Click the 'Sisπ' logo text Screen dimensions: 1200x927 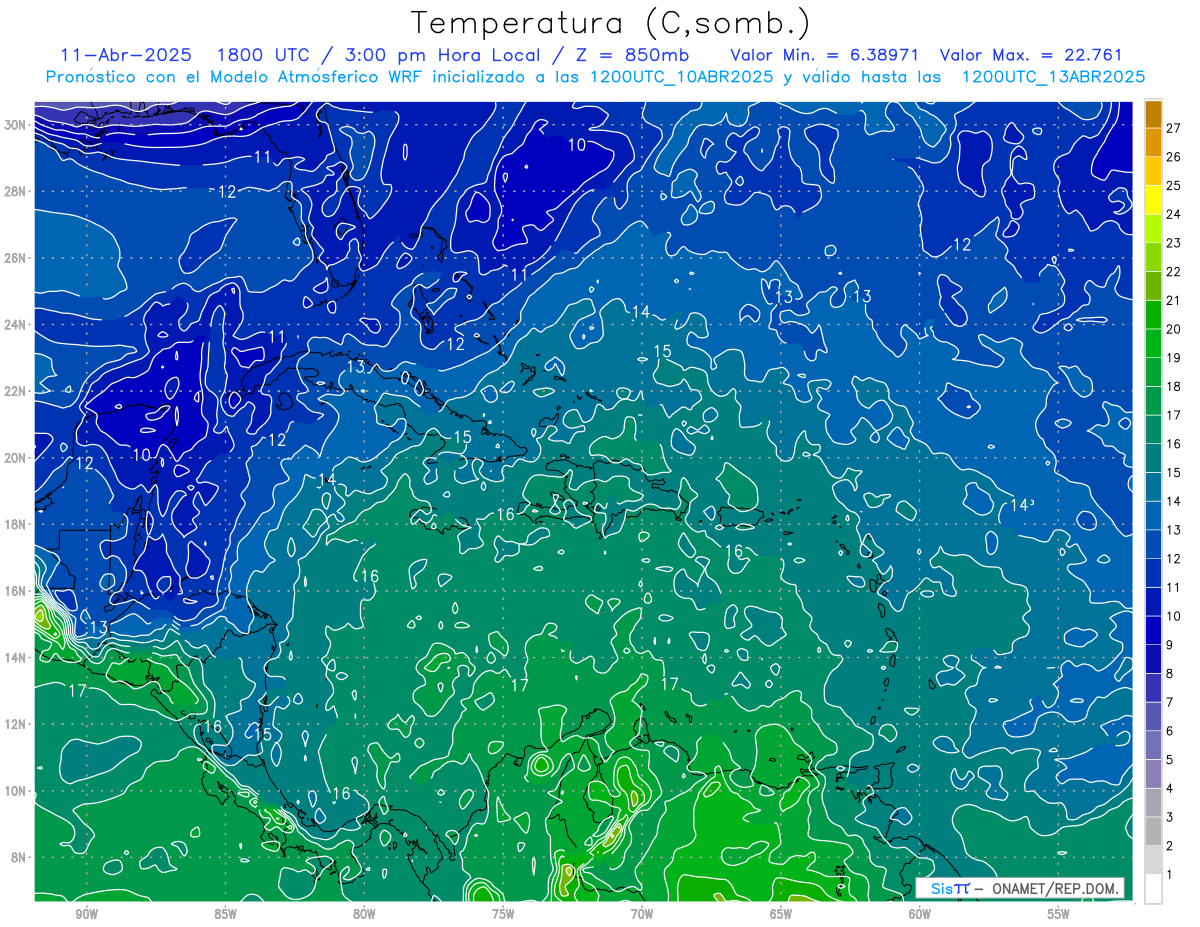[950, 888]
